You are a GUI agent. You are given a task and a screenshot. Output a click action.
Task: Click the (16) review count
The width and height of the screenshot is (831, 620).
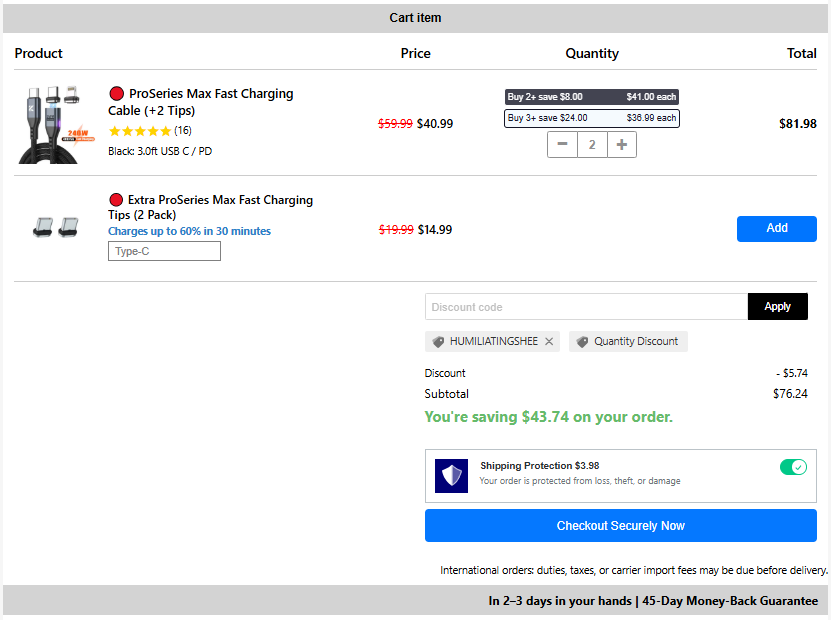pos(183,130)
